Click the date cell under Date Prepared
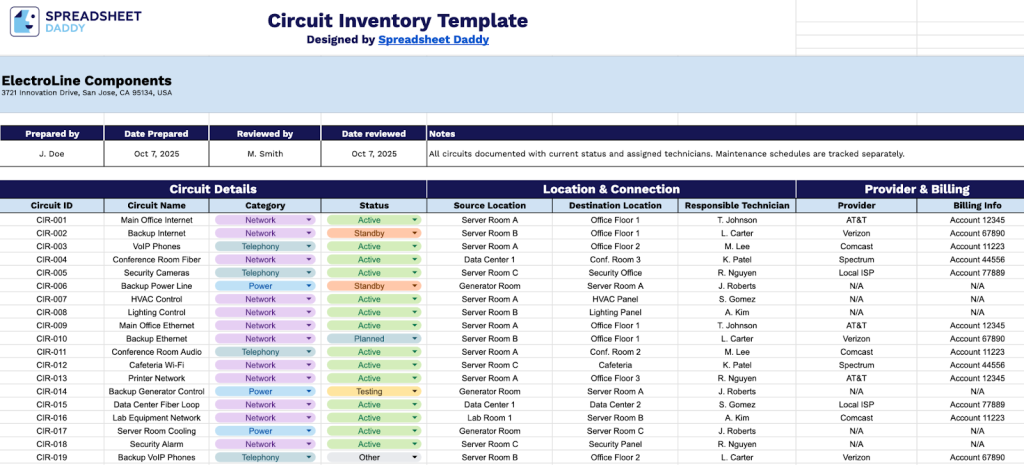Screen dimensions: 1024x465 point(156,154)
